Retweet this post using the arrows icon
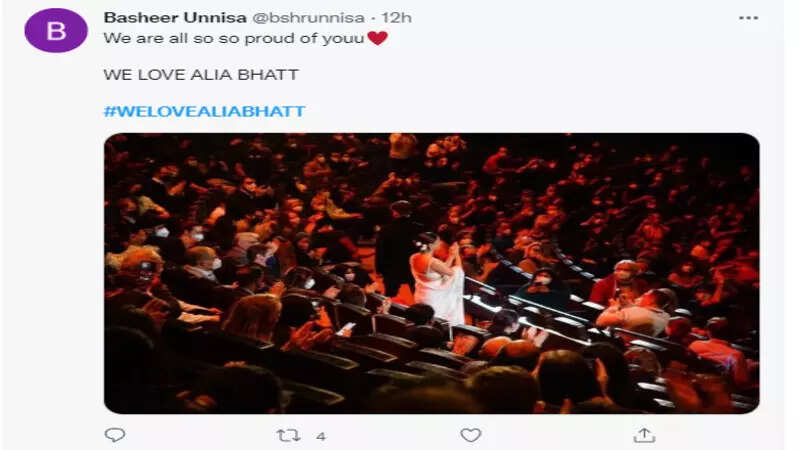 (x=288, y=435)
